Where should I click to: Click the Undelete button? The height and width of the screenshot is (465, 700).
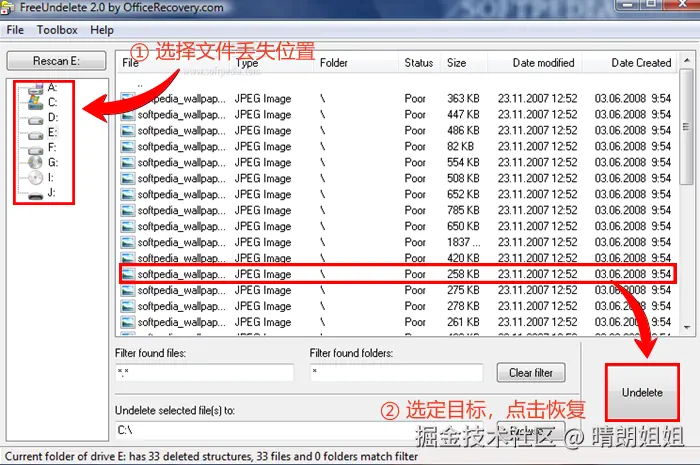tap(642, 393)
